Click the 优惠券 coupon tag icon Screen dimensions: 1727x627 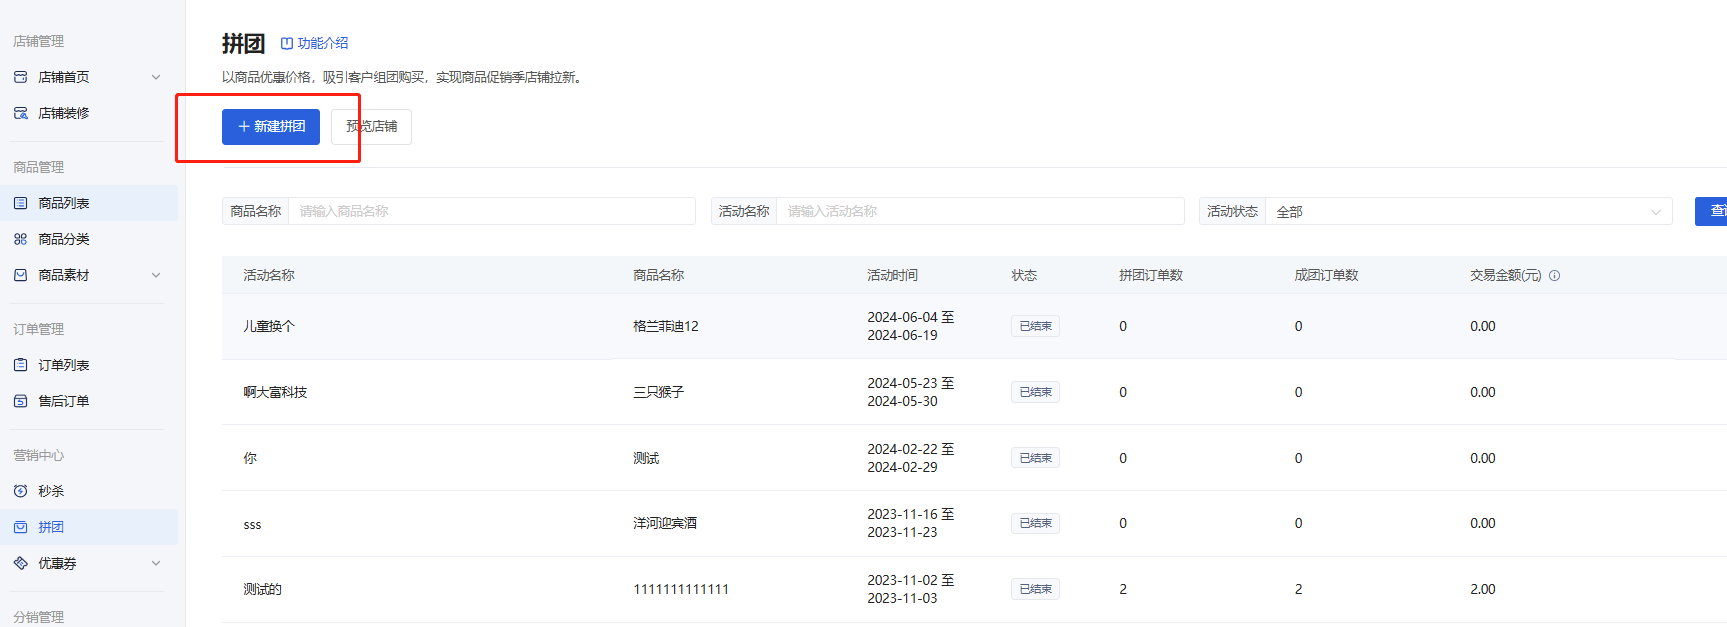pos(20,563)
